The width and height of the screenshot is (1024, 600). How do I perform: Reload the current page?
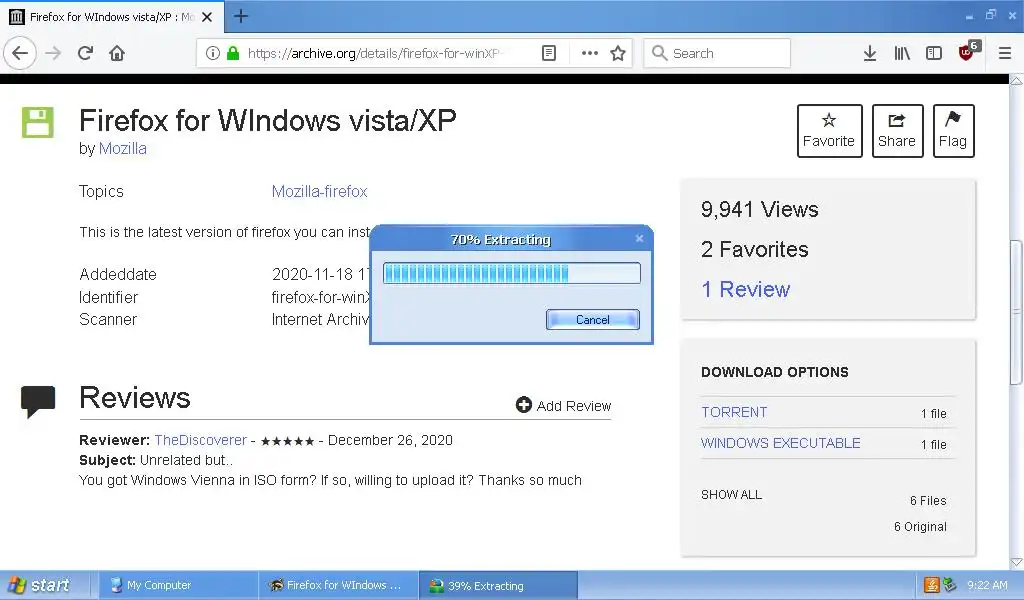[x=85, y=53]
